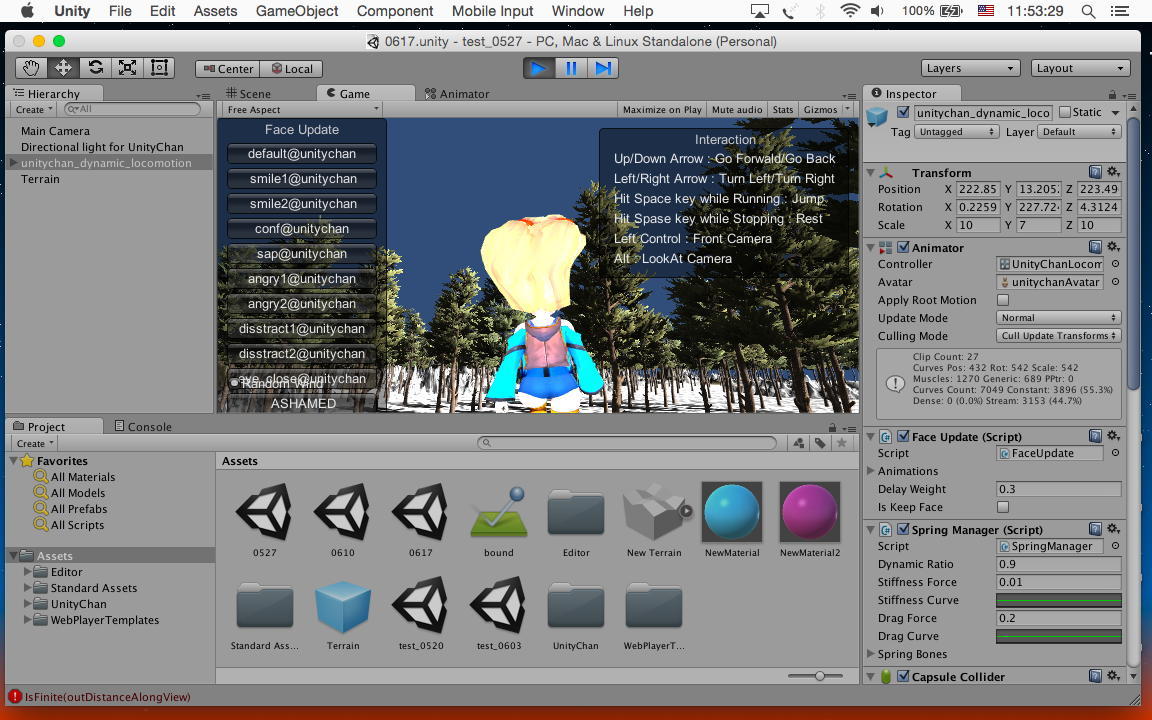The image size is (1152, 720).
Task: Open Drag Curve editor swatch
Action: [x=1059, y=636]
